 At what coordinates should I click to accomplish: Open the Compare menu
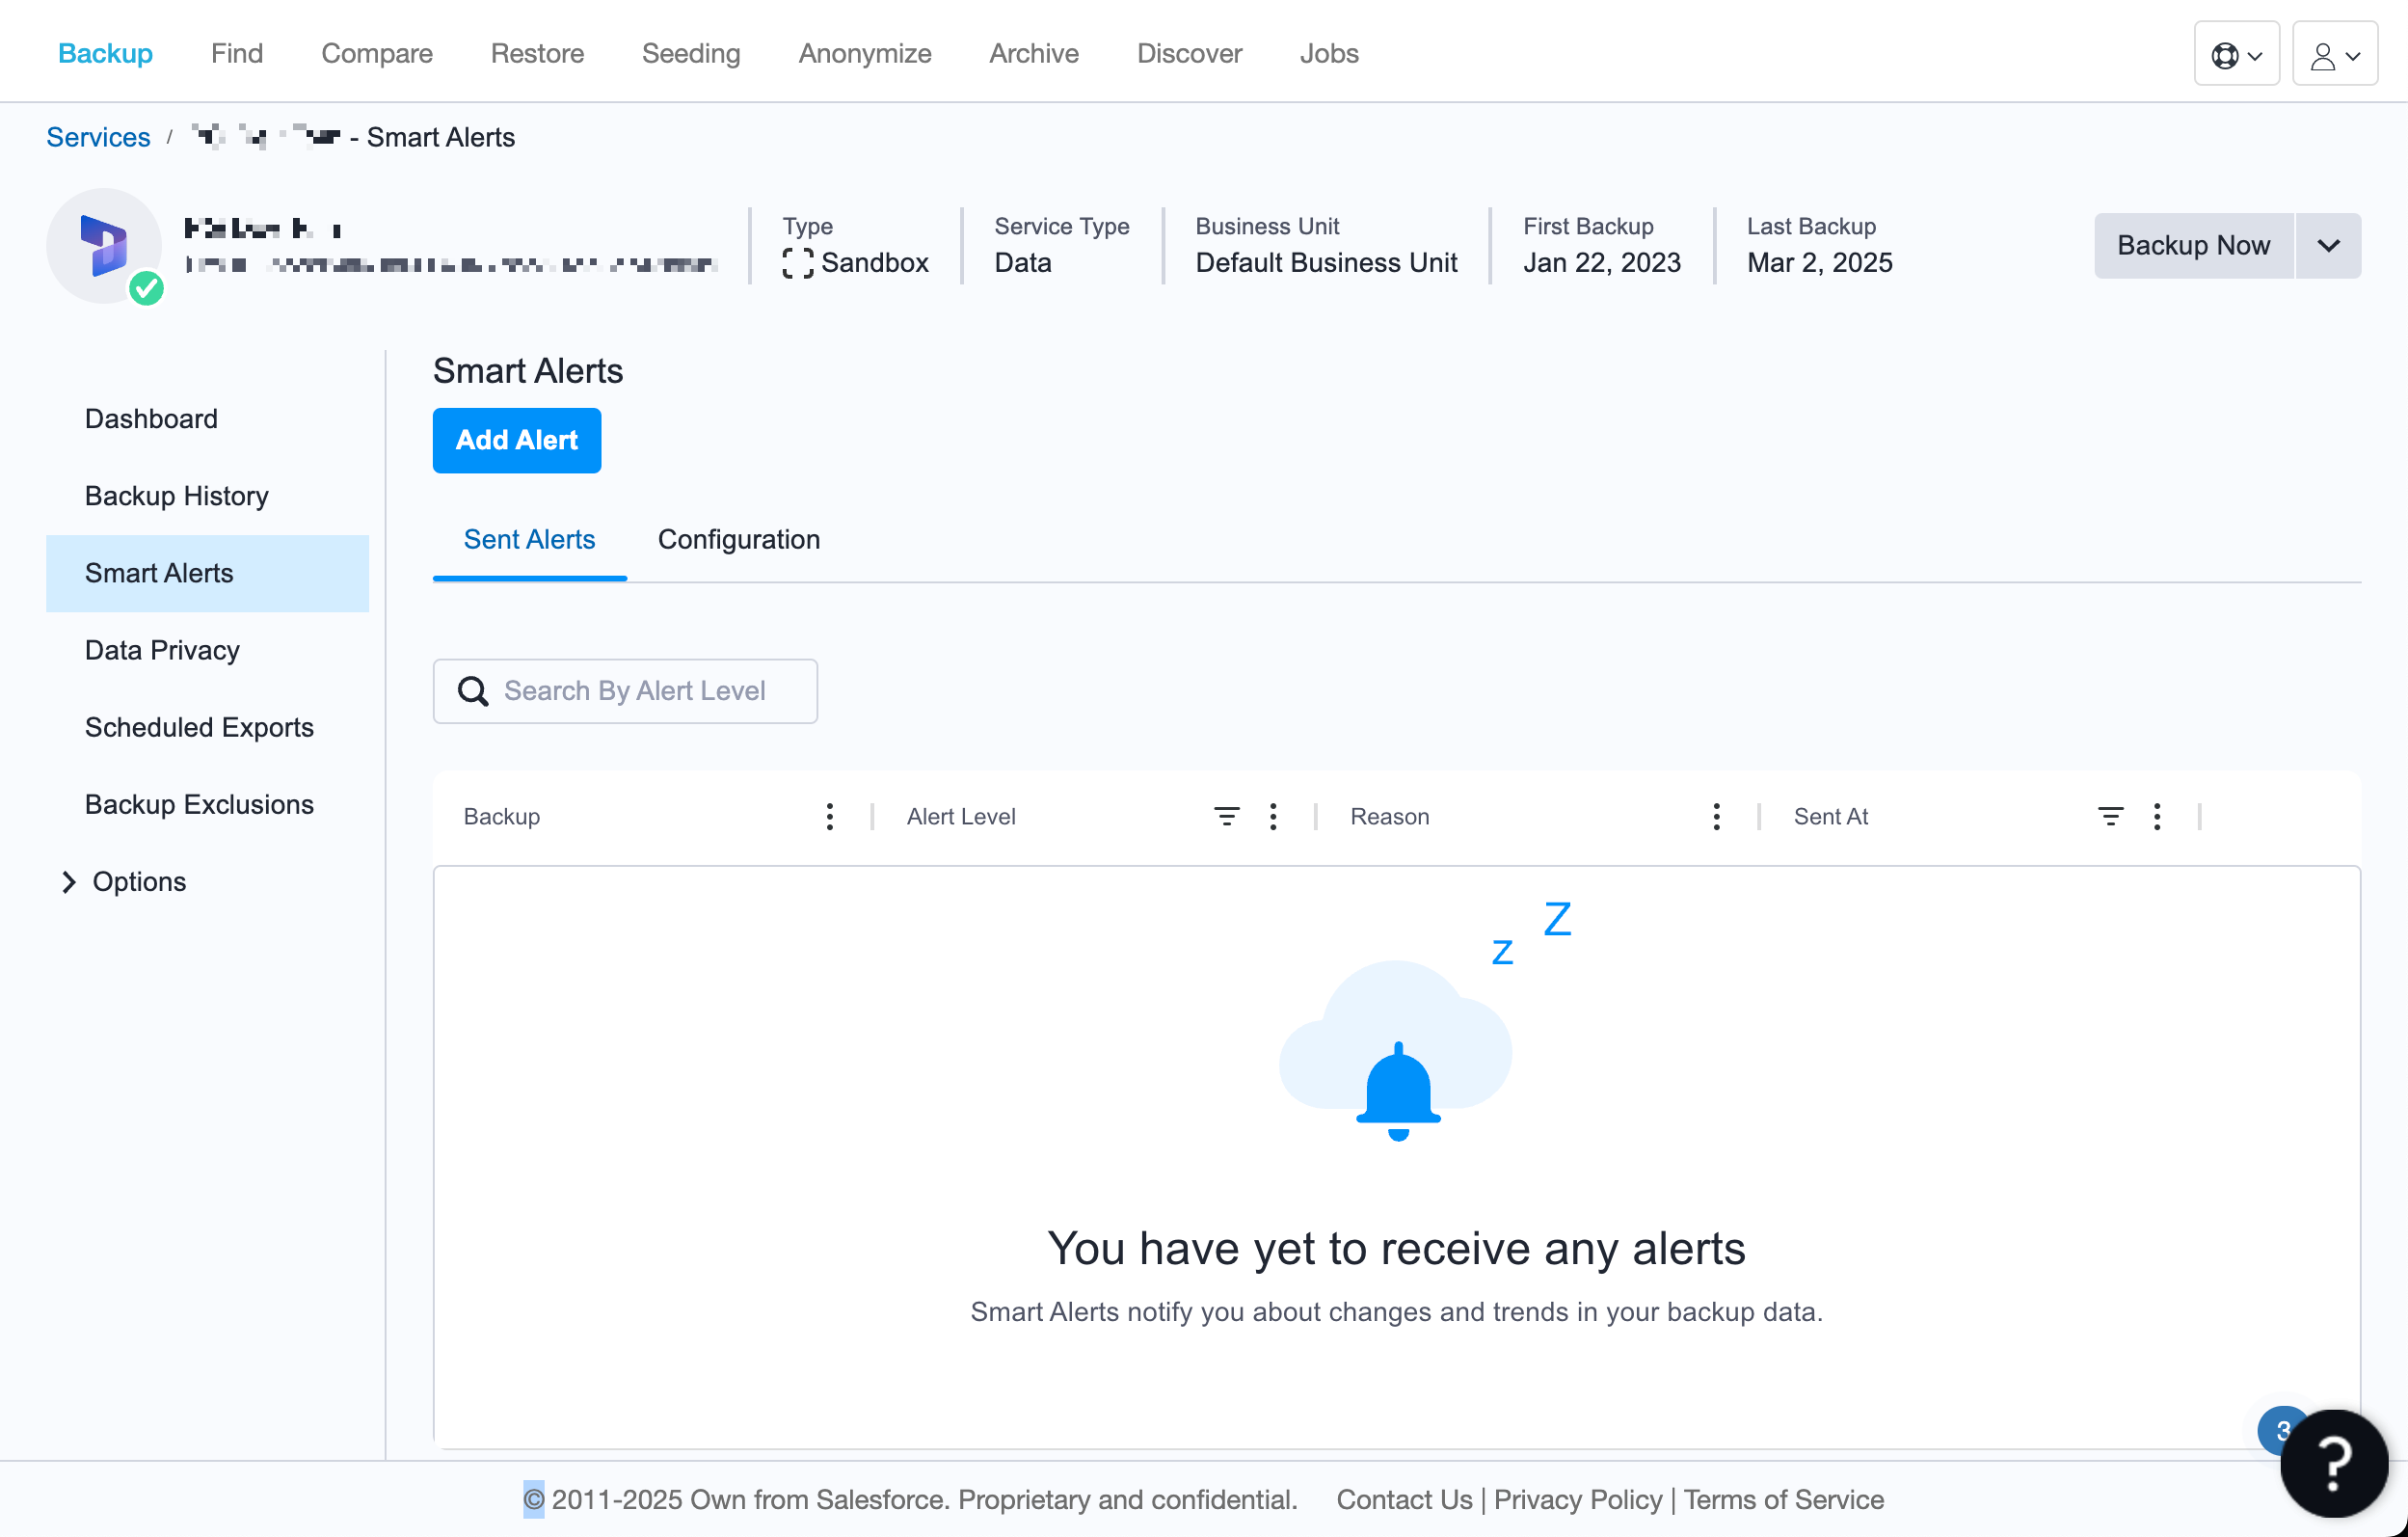click(x=376, y=53)
